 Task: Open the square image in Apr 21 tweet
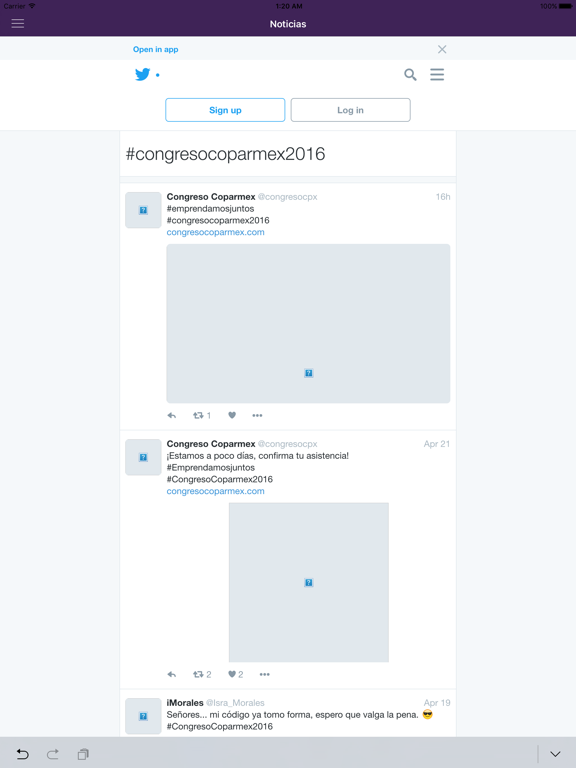[x=309, y=582]
